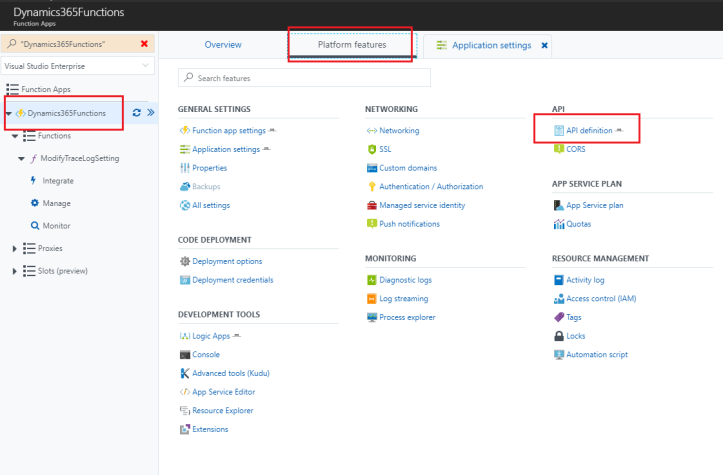The width and height of the screenshot is (723, 475).
Task: Click the Diagnostic logs icon
Action: tap(371, 280)
